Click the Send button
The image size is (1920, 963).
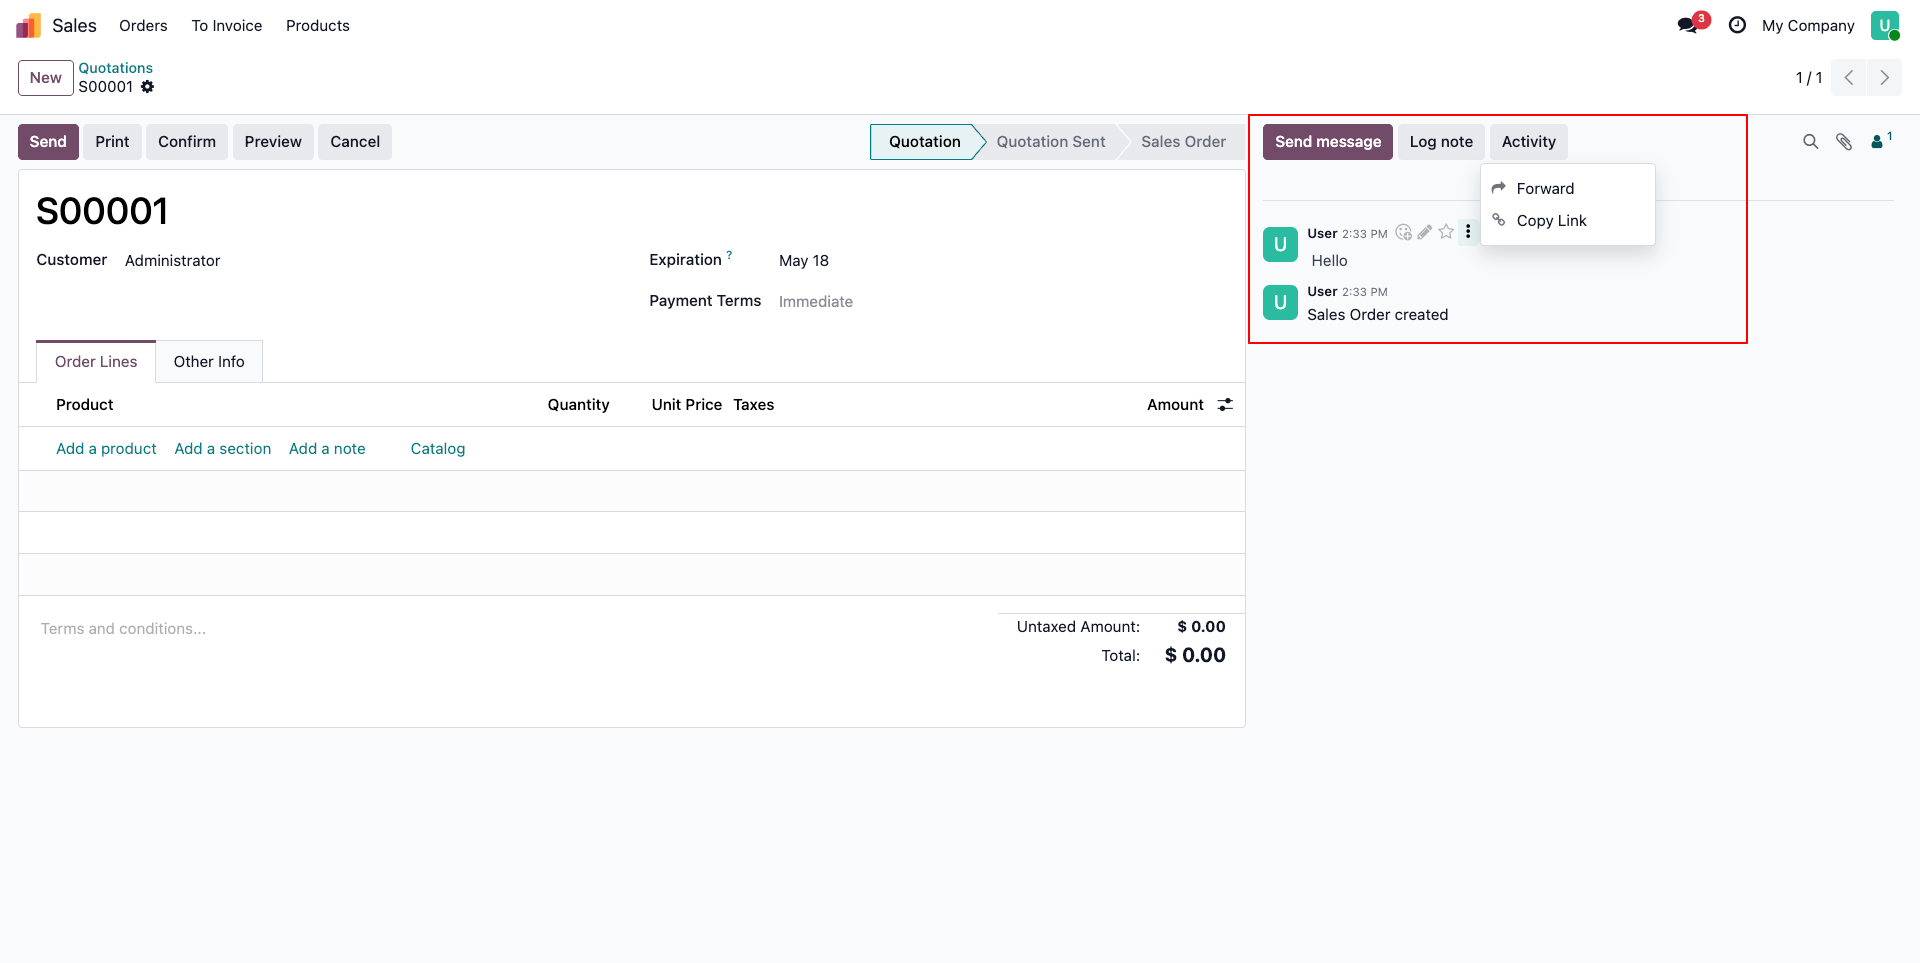(x=48, y=142)
